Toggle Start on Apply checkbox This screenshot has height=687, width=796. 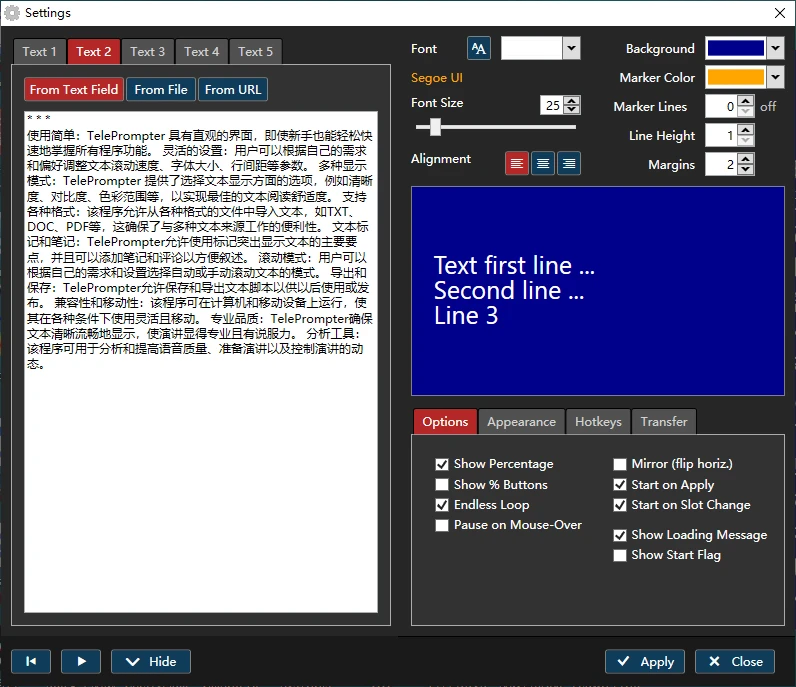click(619, 484)
